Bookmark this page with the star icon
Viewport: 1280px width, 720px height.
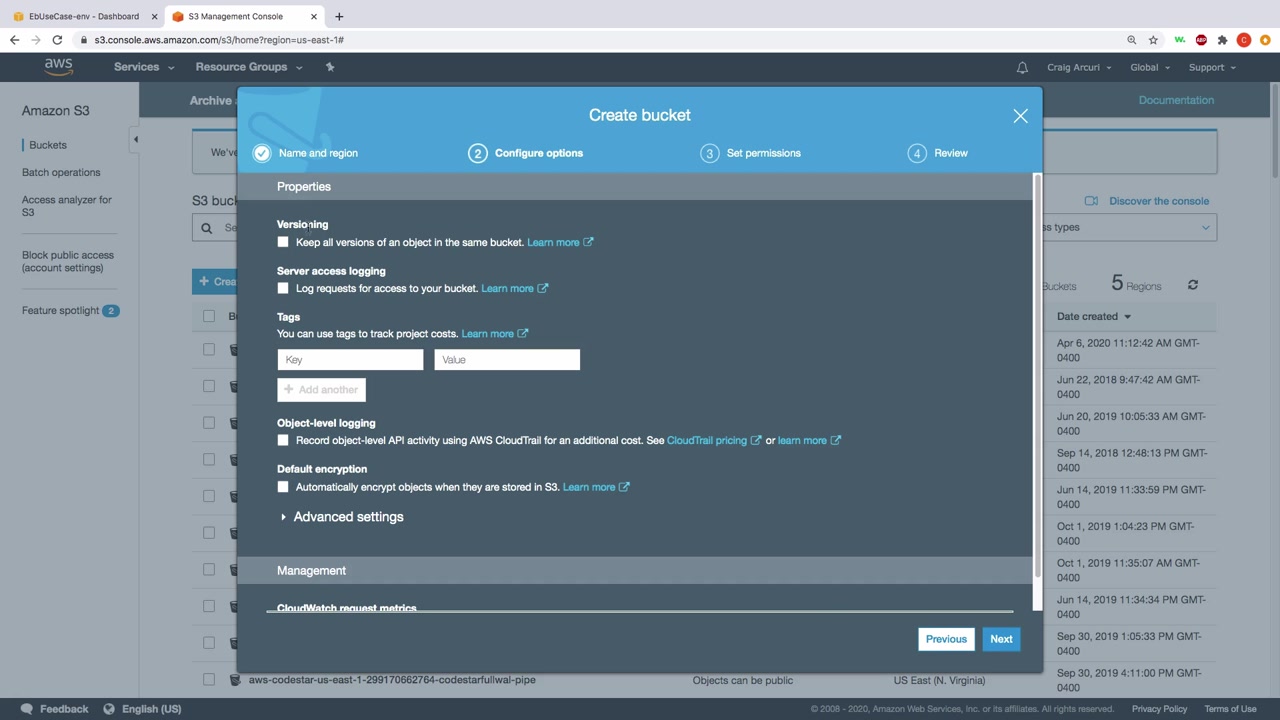point(1153,40)
